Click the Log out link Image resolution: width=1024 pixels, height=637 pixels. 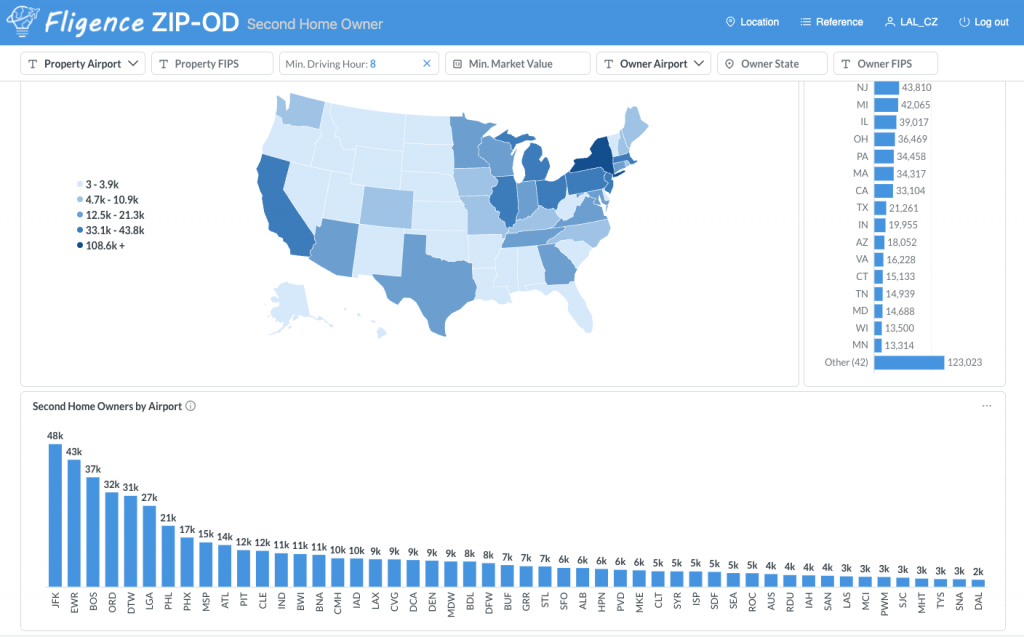click(984, 22)
